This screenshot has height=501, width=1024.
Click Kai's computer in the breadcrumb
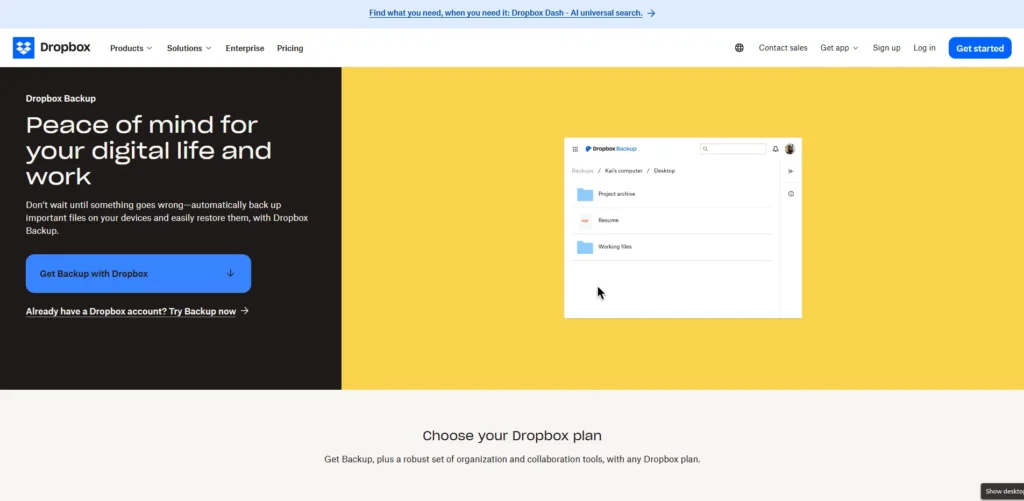click(x=624, y=170)
